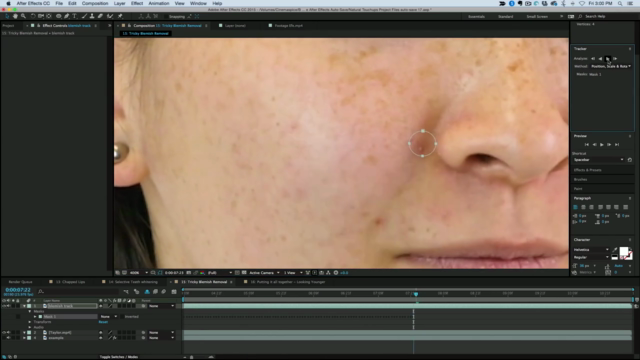Viewport: 640px width, 360px height.
Task: Mute audio of example layer
Action: (x=8, y=338)
